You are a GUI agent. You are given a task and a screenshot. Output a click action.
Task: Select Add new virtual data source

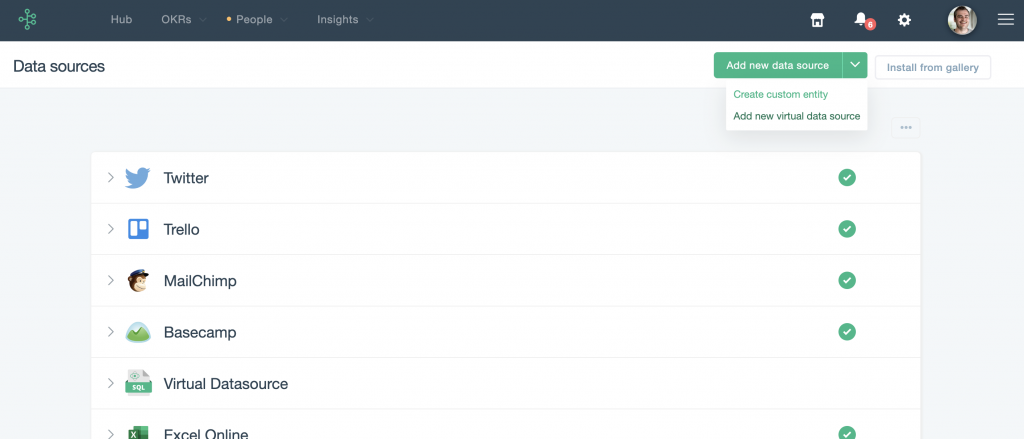(x=797, y=116)
